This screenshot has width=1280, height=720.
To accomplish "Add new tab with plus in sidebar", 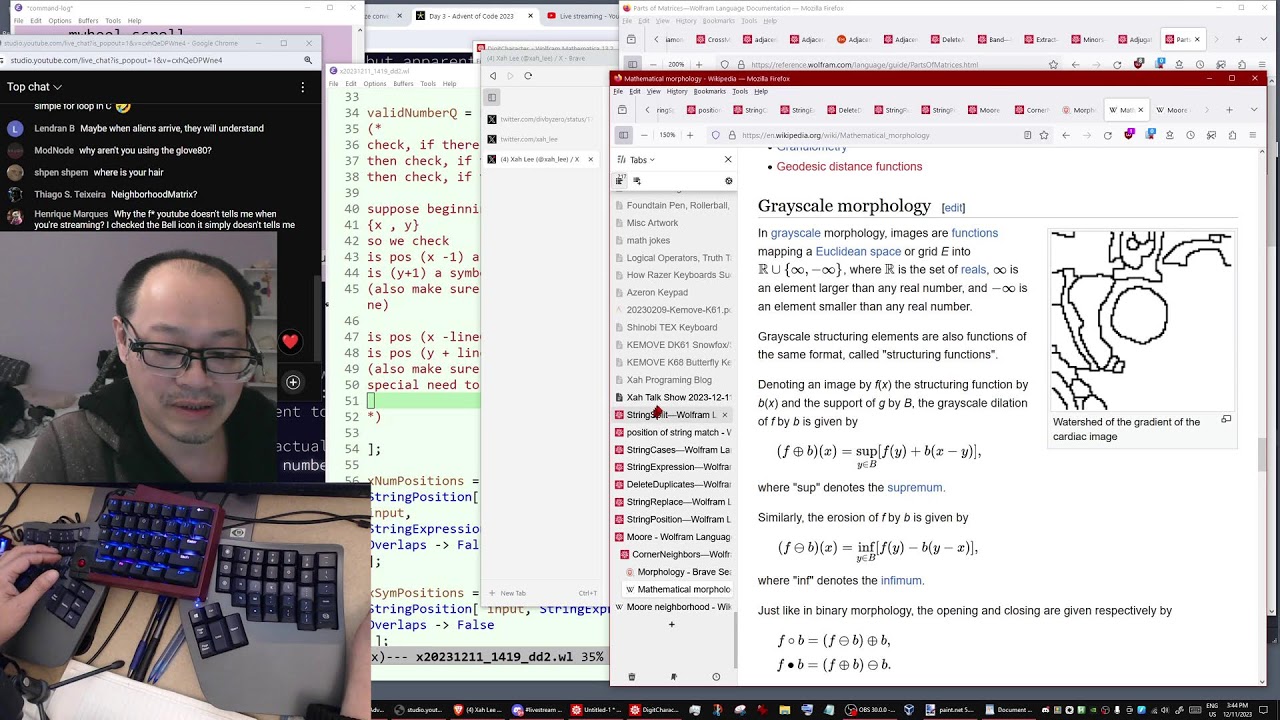I will (671, 625).
